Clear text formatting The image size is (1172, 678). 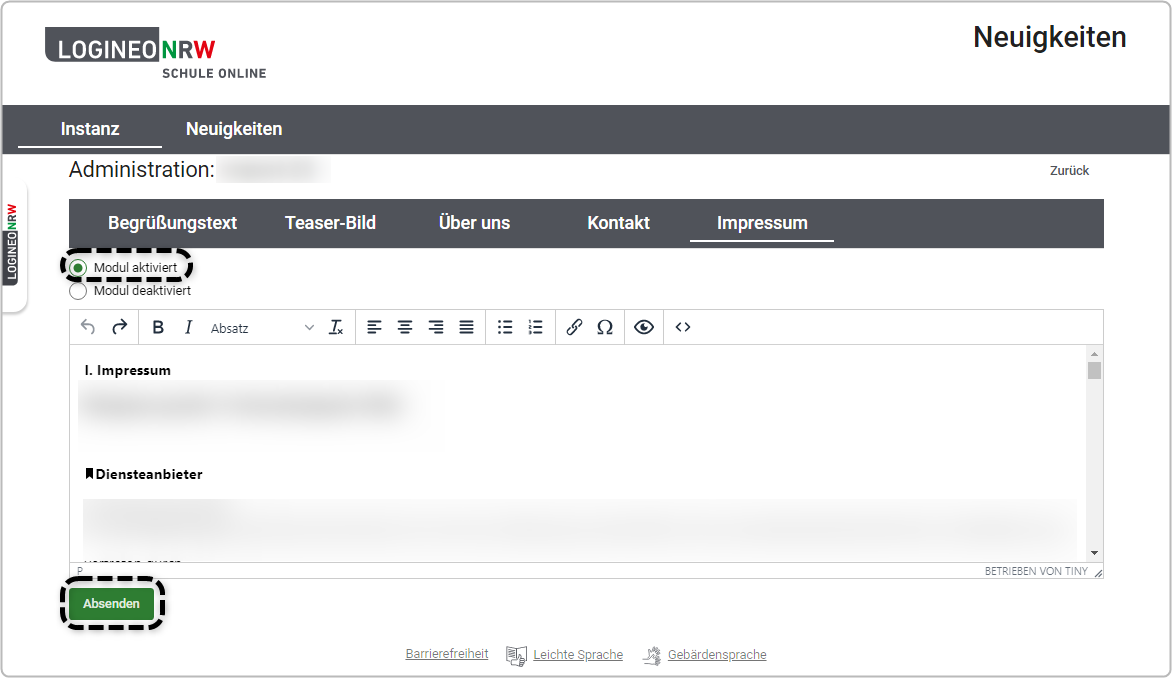pos(336,327)
